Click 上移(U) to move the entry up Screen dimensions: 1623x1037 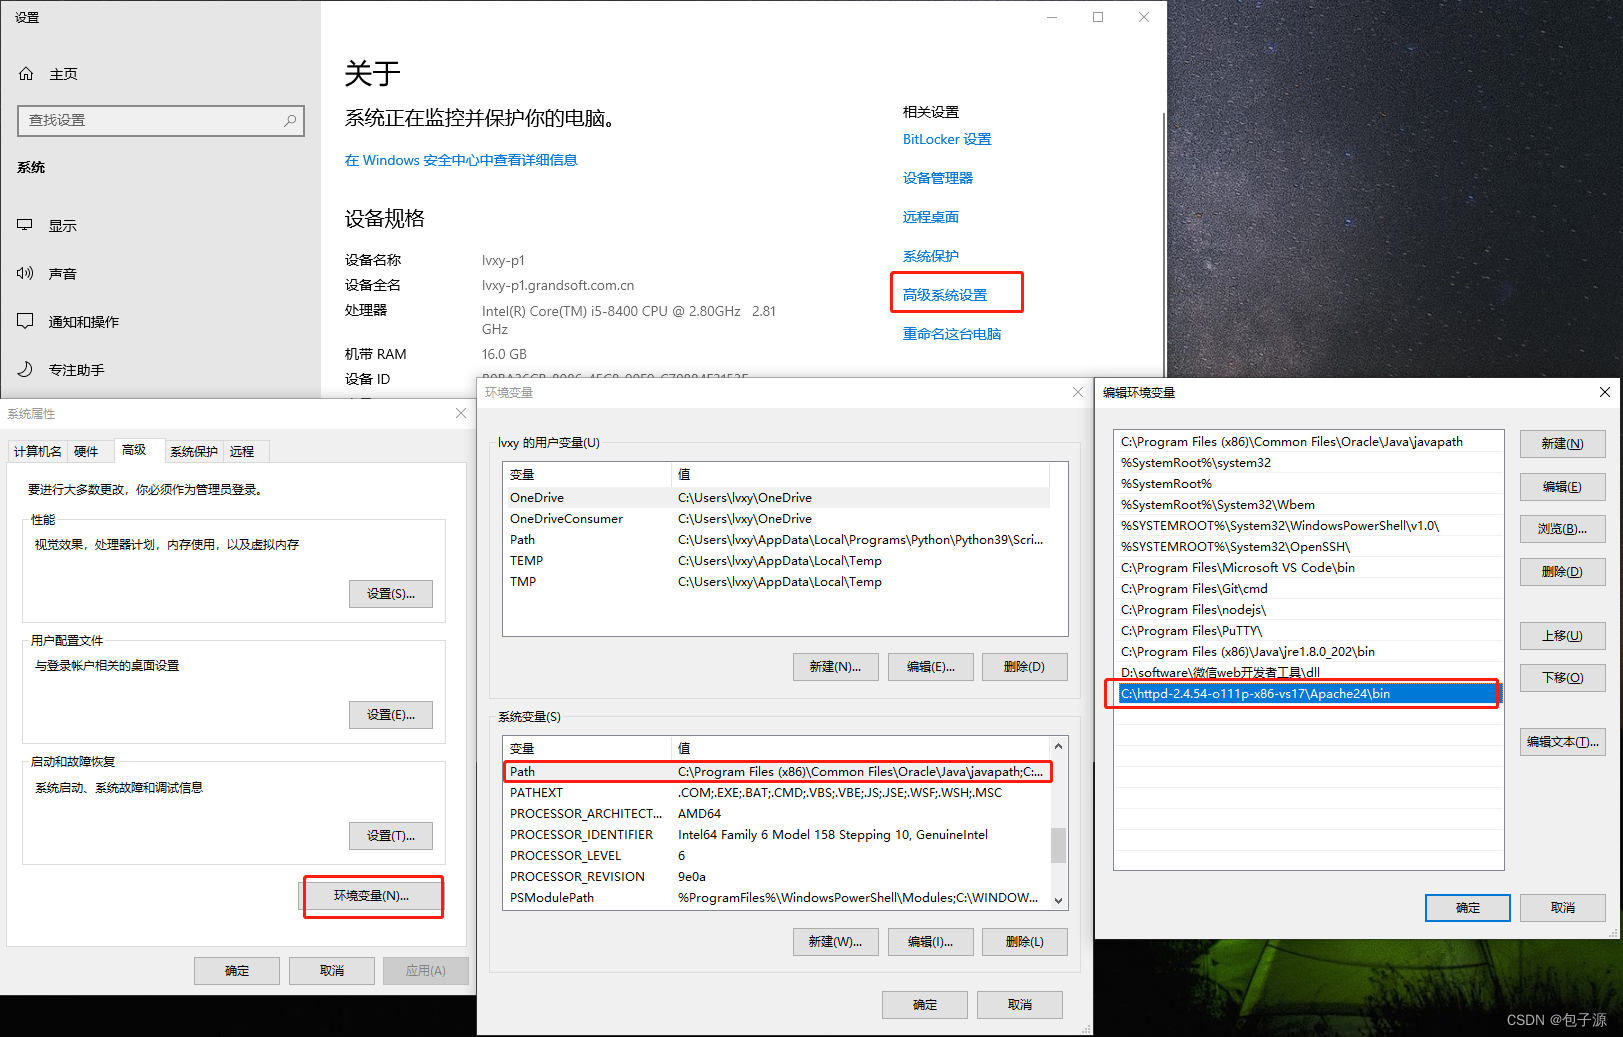pyautogui.click(x=1561, y=635)
